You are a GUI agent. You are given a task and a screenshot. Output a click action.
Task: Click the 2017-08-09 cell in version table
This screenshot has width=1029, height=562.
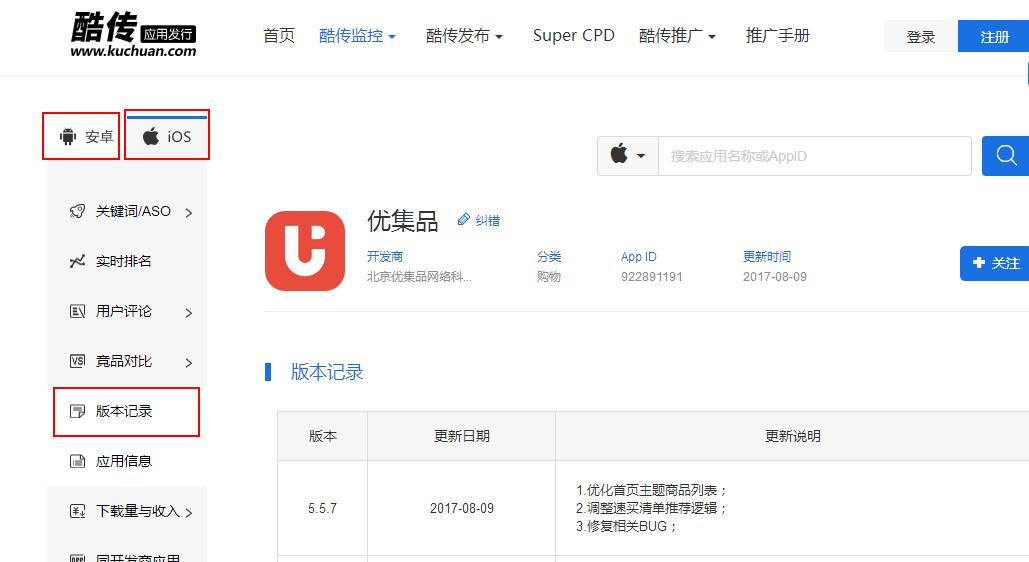pos(461,508)
